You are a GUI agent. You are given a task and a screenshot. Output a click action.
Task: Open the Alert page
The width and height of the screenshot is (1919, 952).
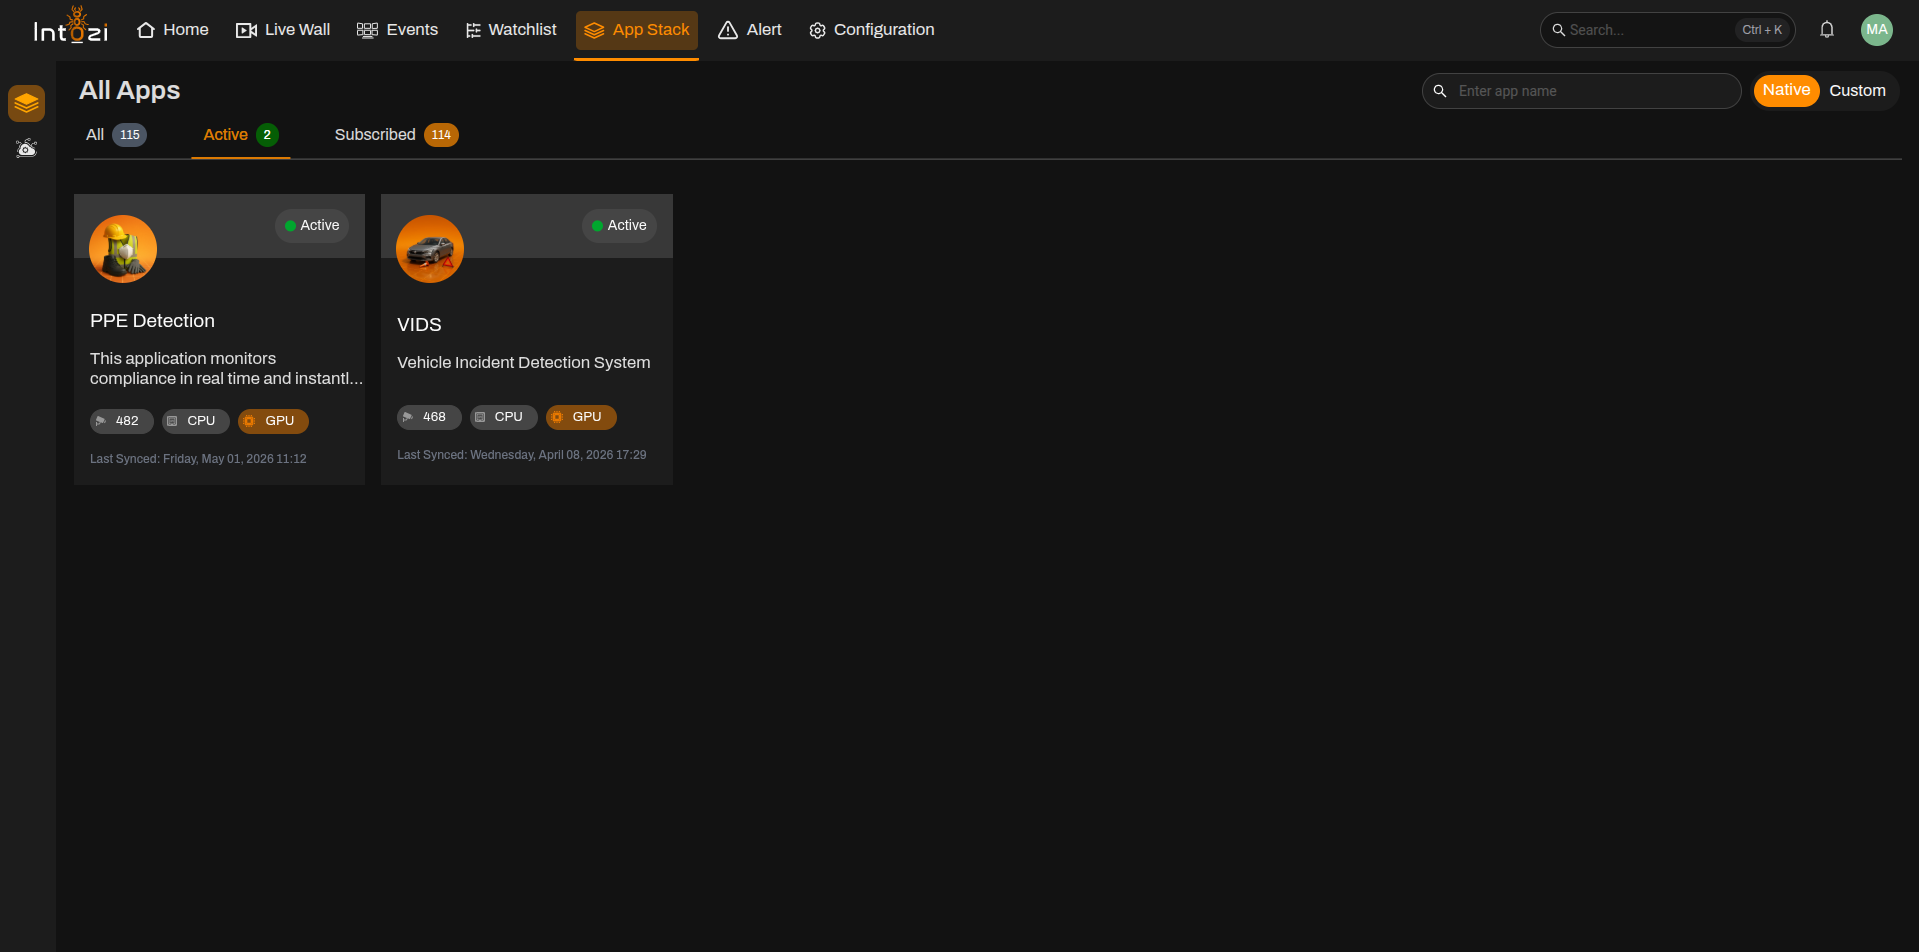point(750,30)
